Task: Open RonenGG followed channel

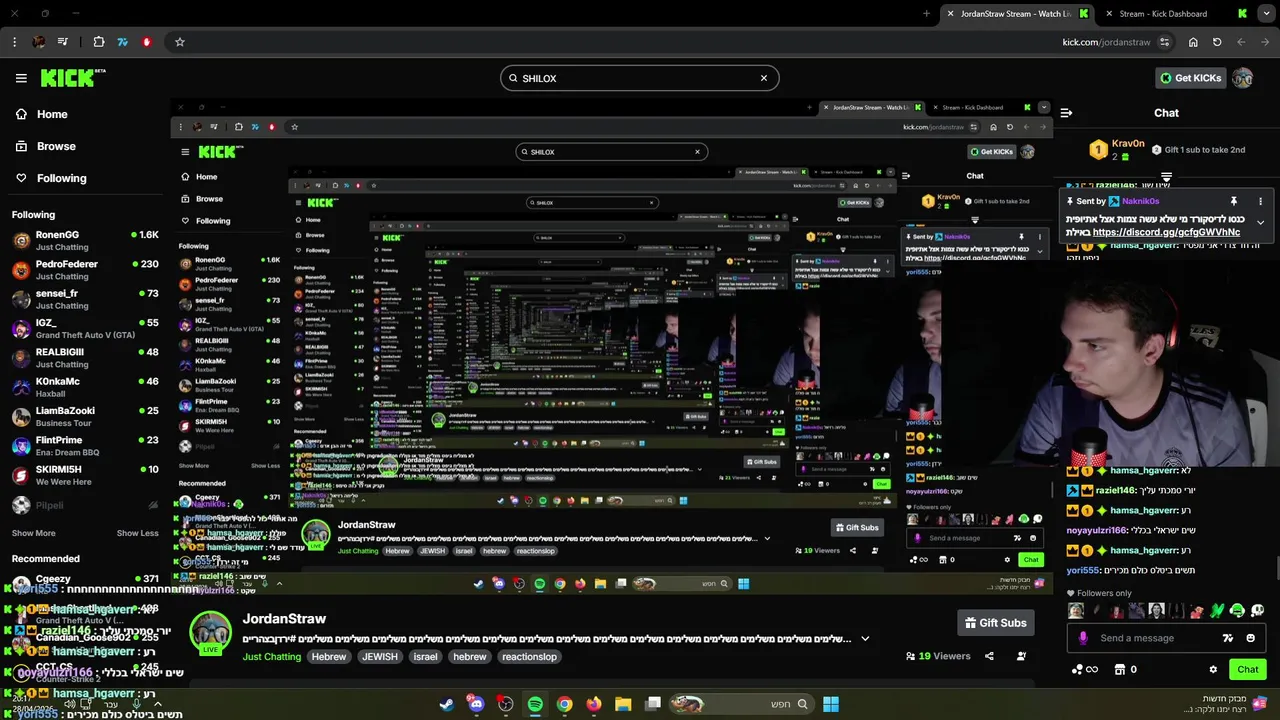Action: pos(85,241)
